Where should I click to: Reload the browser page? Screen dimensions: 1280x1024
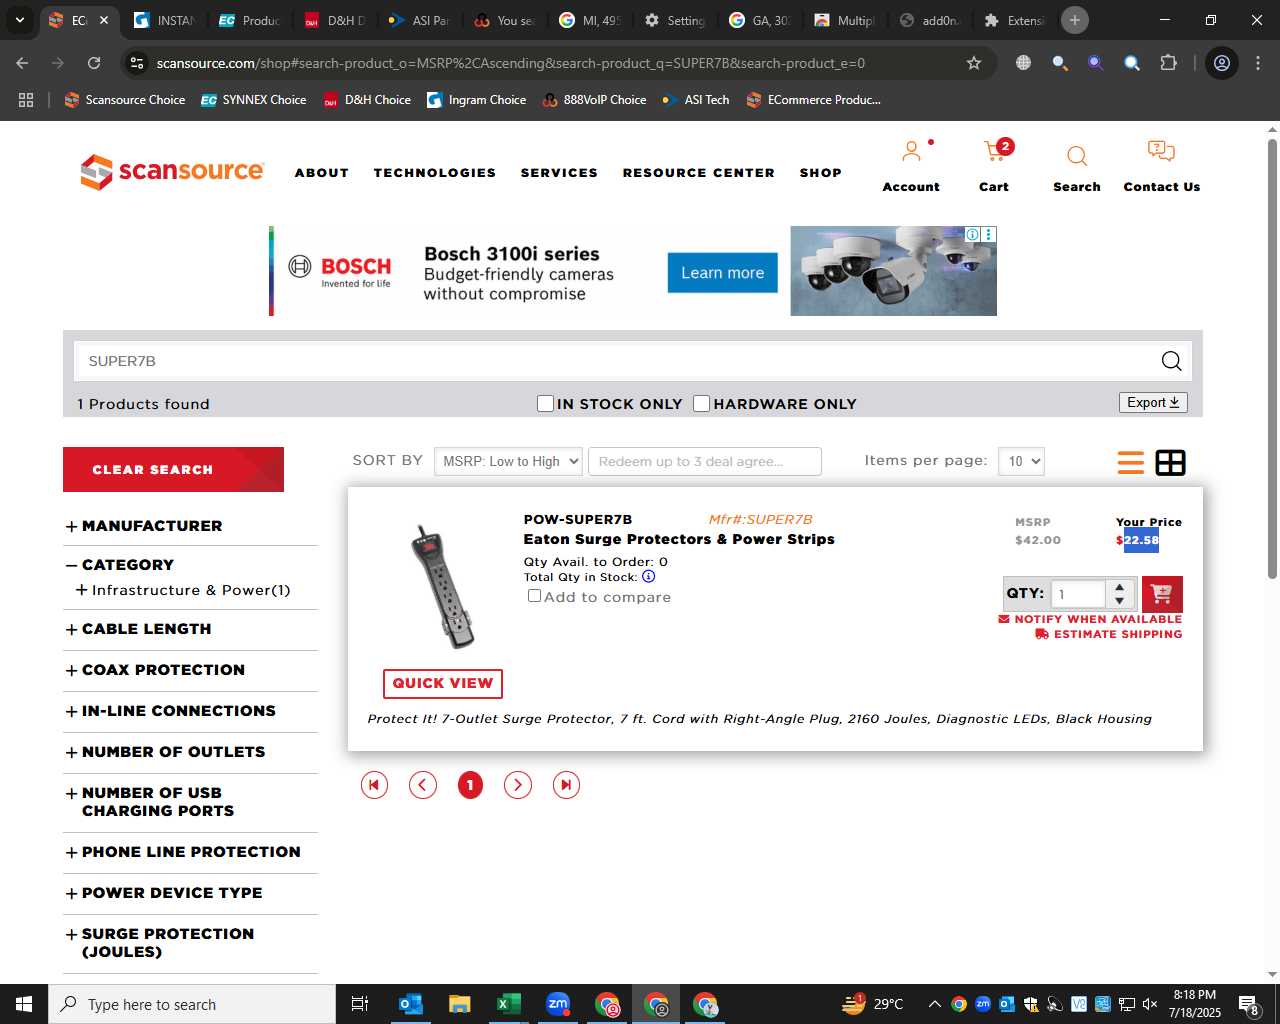[x=94, y=63]
